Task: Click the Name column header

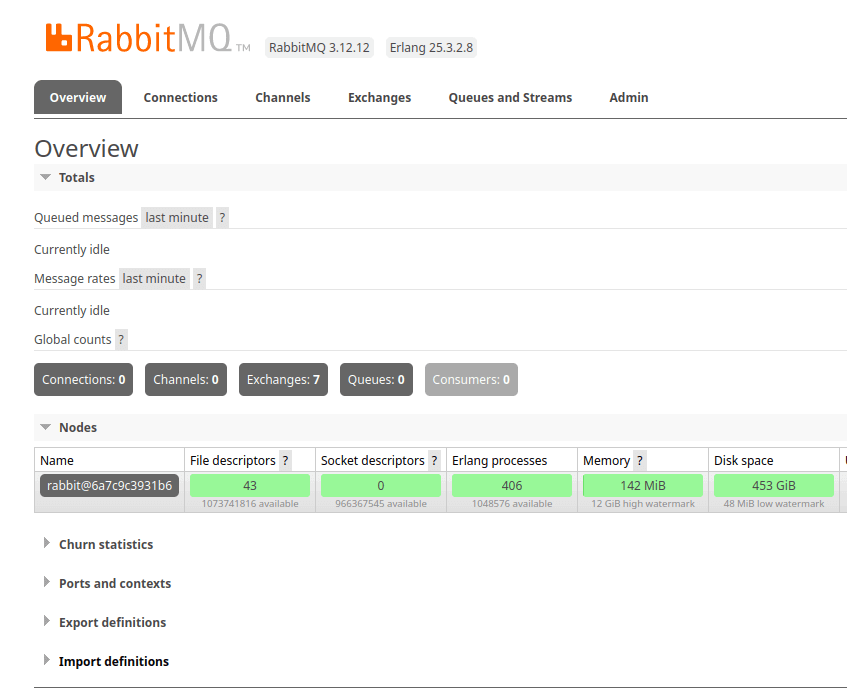Action: (x=57, y=461)
